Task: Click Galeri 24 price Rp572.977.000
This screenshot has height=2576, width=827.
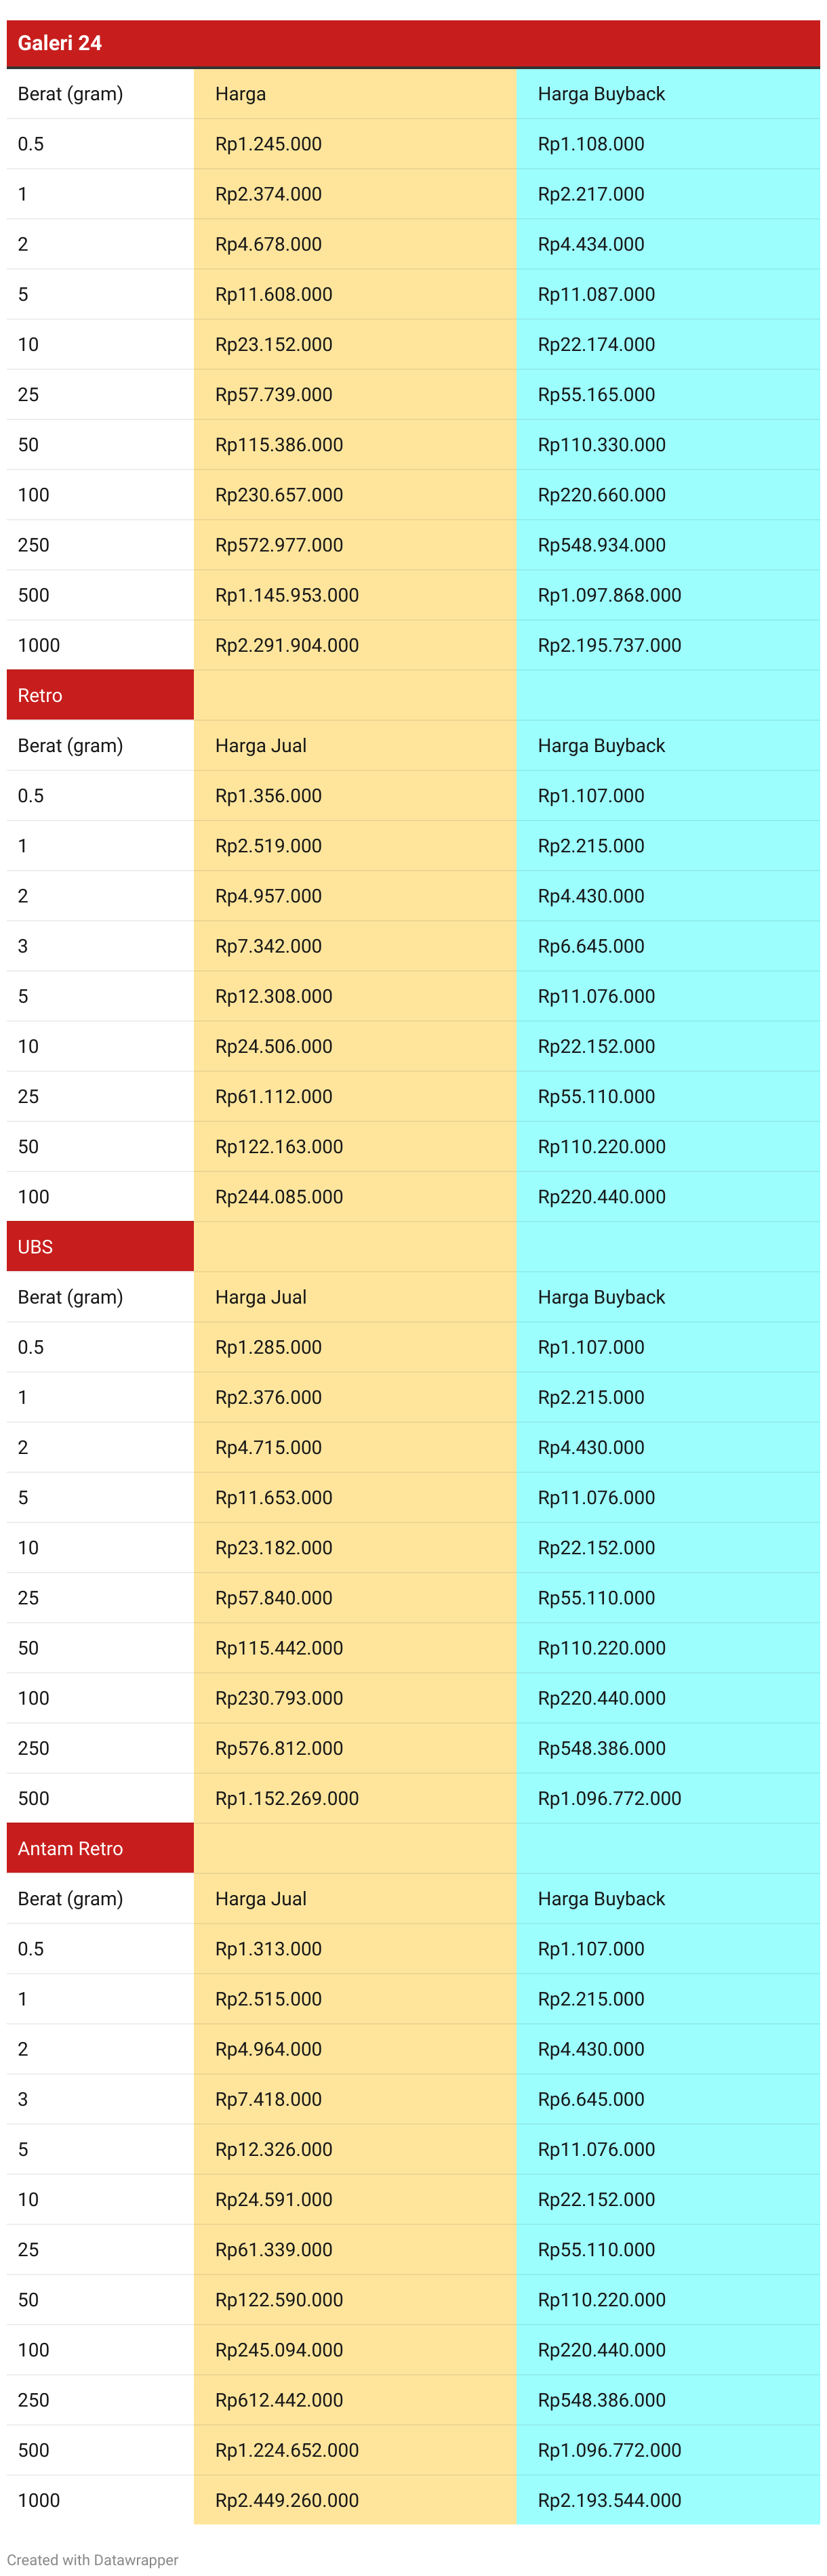Action: (279, 545)
